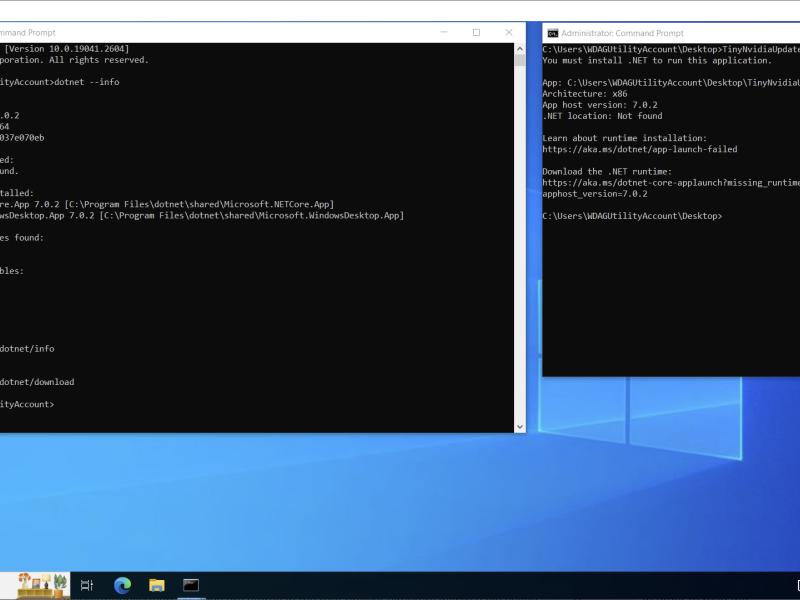Click 'Download the .NET runtime:' line
Image resolution: width=800 pixels, height=600 pixels.
tap(607, 171)
